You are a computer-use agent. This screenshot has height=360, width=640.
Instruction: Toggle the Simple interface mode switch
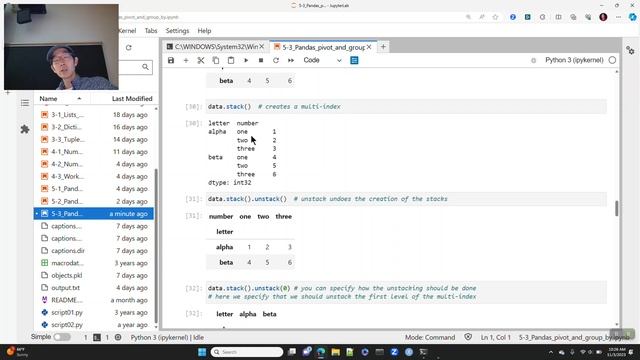(x=62, y=337)
